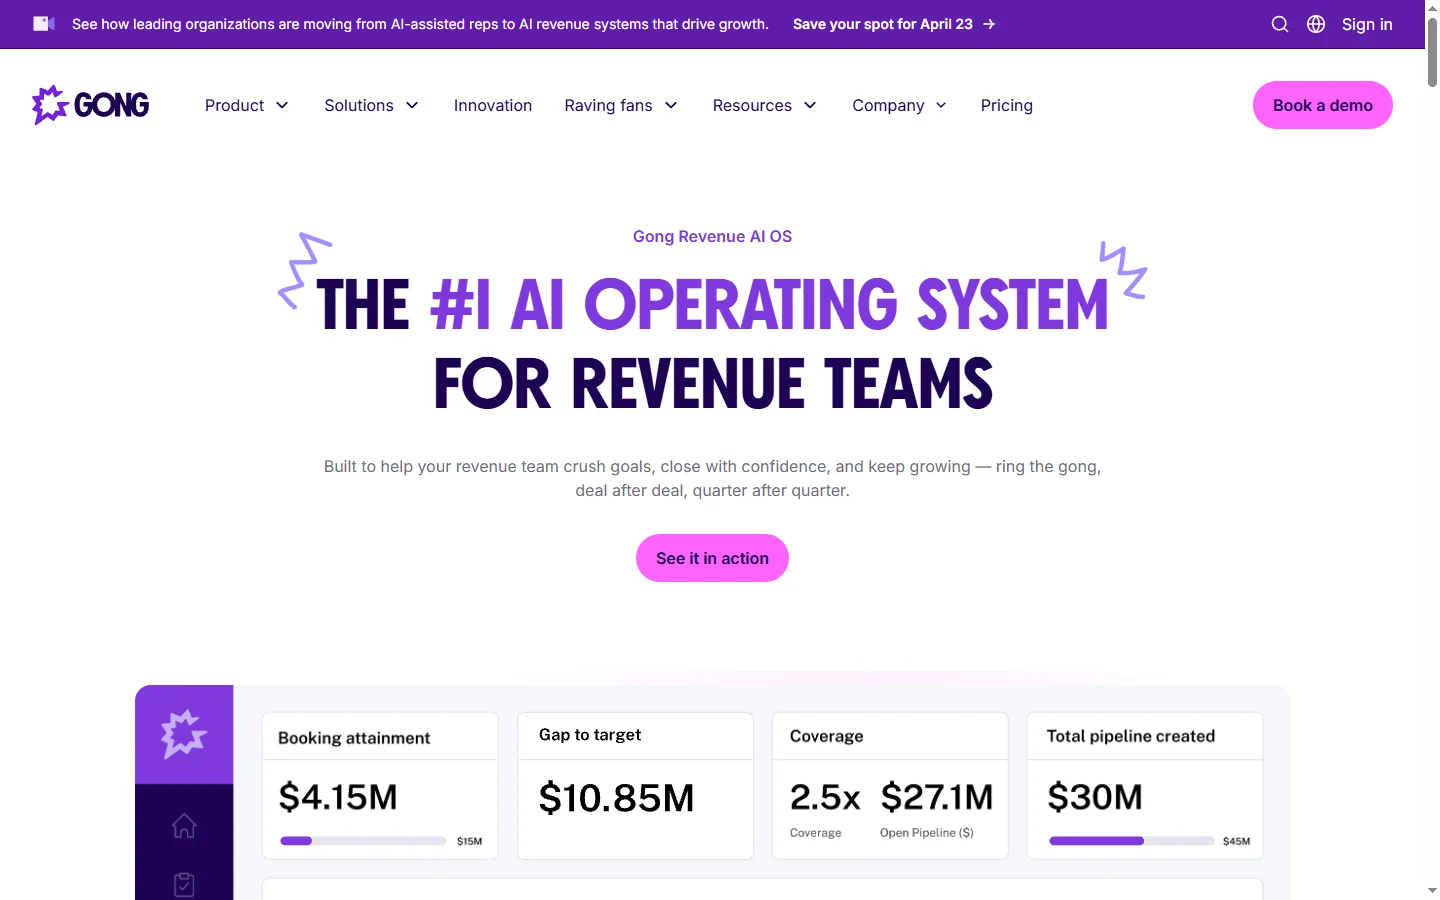The height and width of the screenshot is (900, 1440).
Task: Select the home icon in the dashboard sidebar
Action: pos(184,826)
